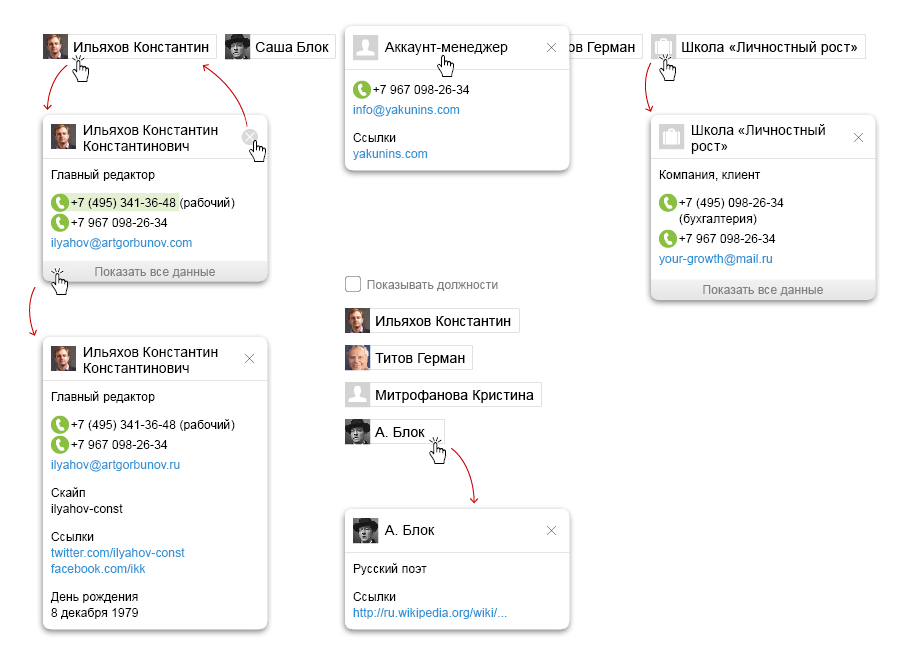Click placeholder avatar of Аккаунт-менеджер card
Viewport: 920px width, 672px height.
pos(365,48)
